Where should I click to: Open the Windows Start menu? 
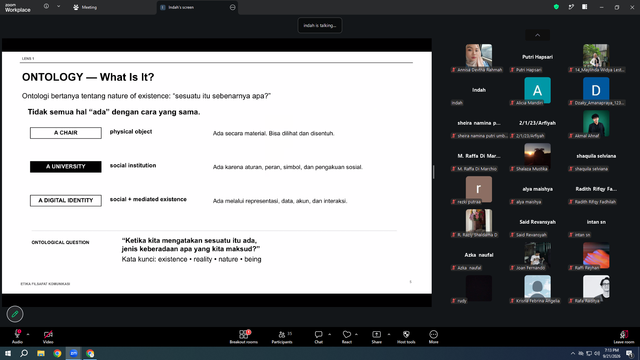(x=8, y=353)
